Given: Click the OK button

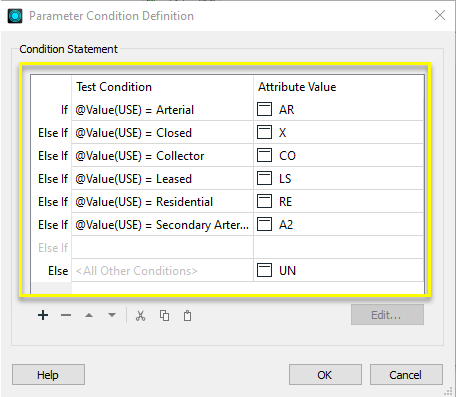Looking at the screenshot, I should pyautogui.click(x=325, y=375).
